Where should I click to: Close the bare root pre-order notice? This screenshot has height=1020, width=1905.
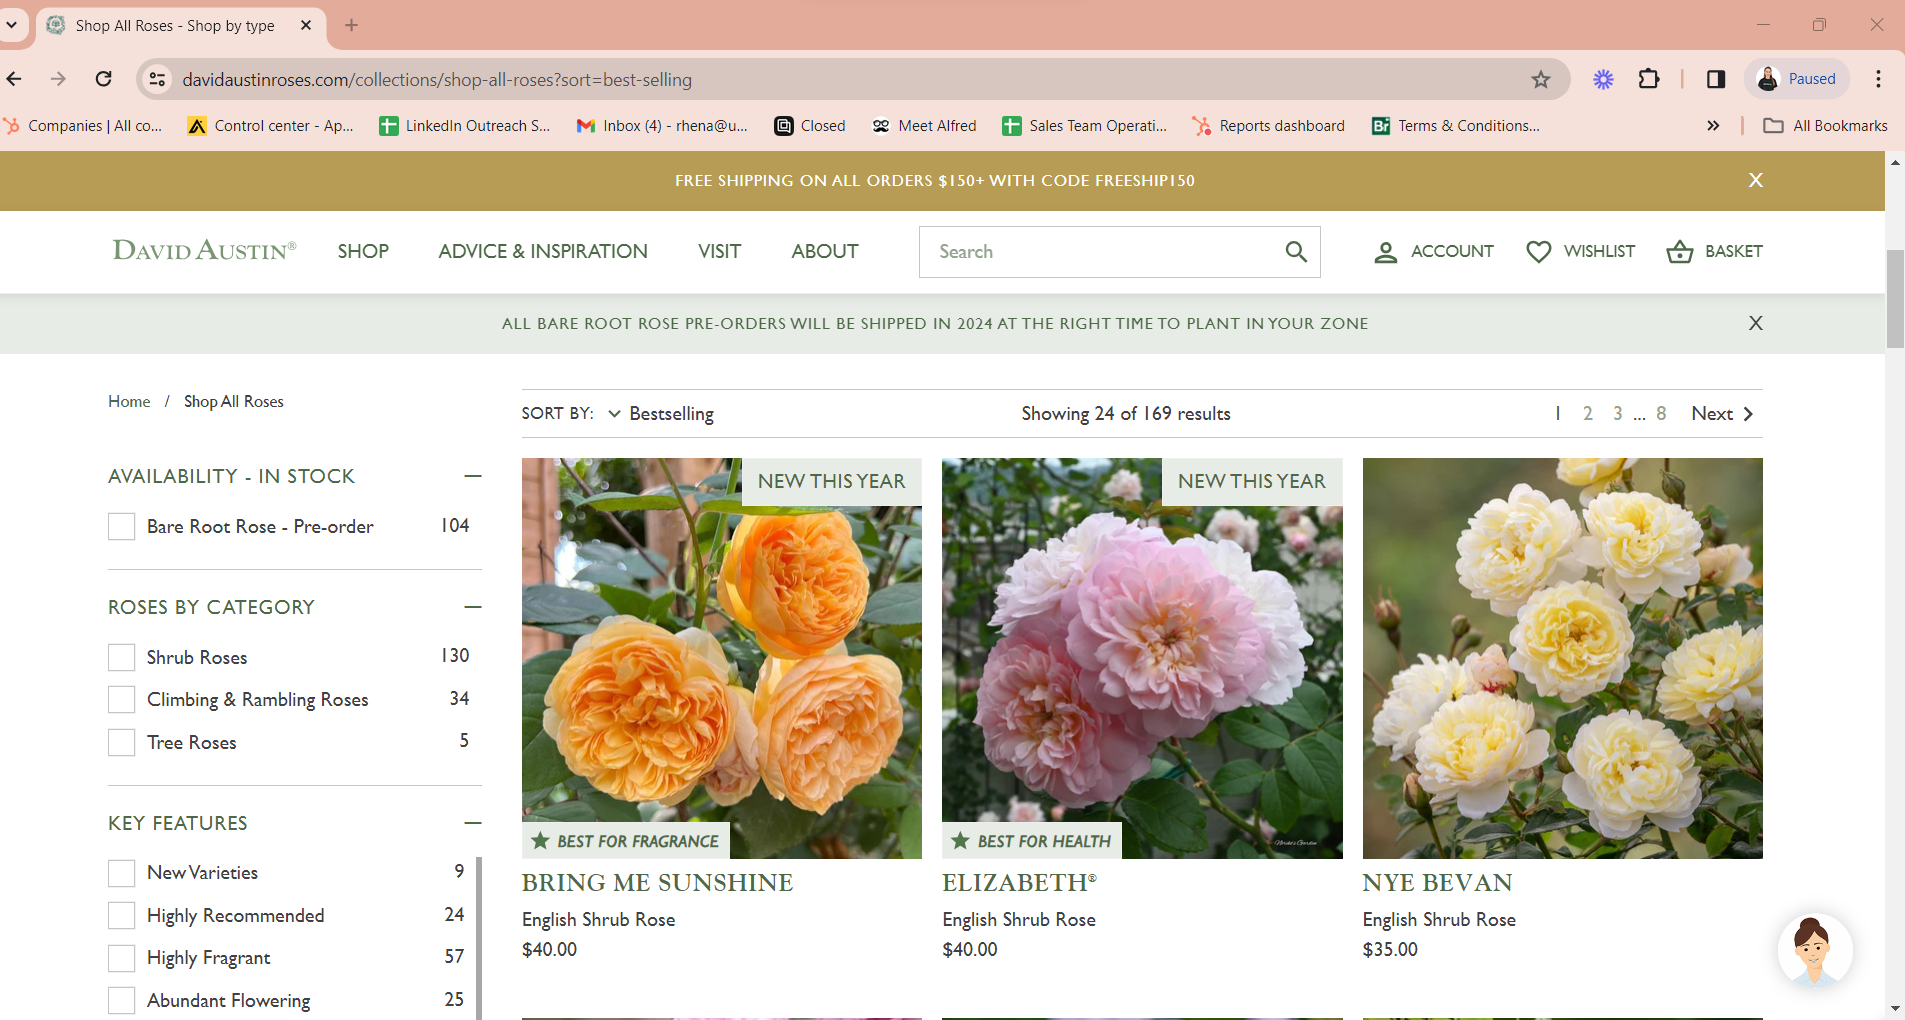tap(1756, 323)
